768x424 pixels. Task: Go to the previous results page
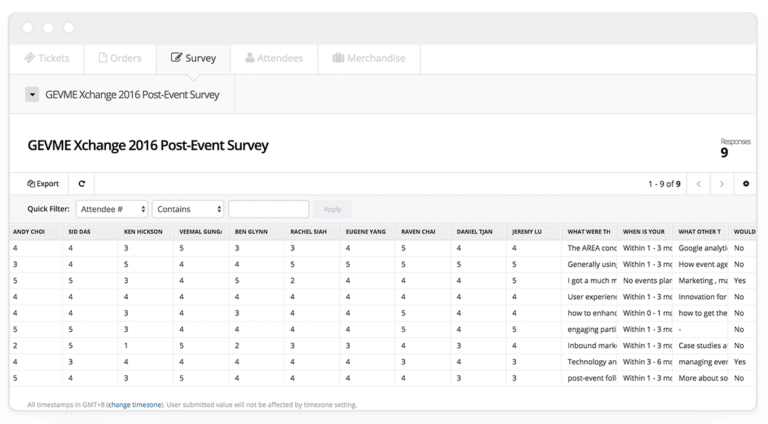(698, 184)
